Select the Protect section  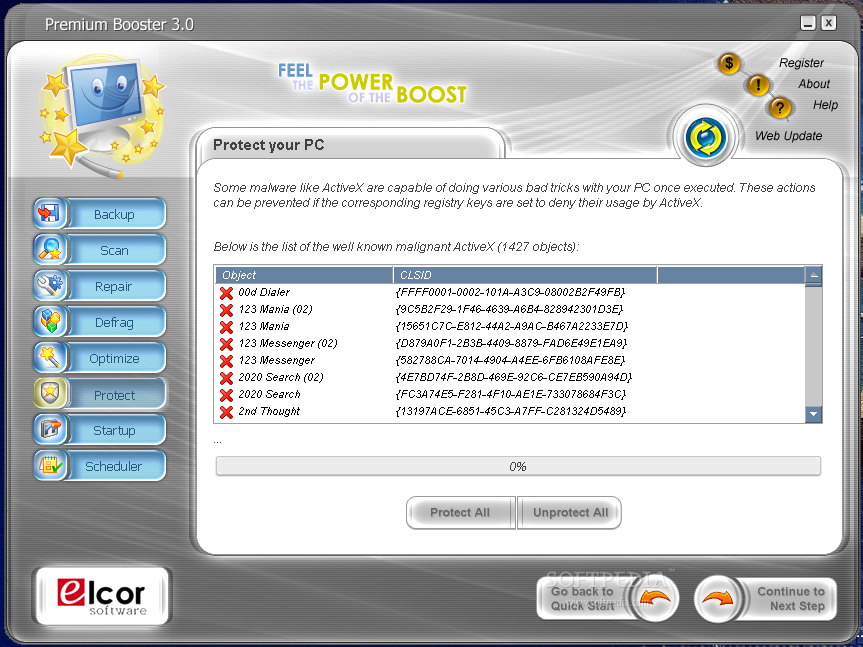[114, 394]
